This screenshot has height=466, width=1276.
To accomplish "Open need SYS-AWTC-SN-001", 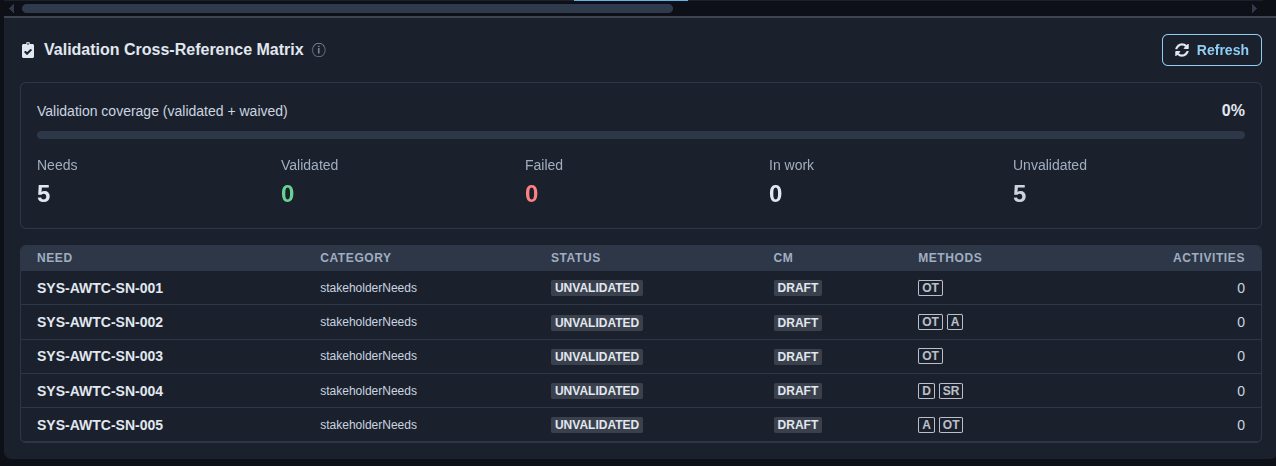I will point(100,288).
